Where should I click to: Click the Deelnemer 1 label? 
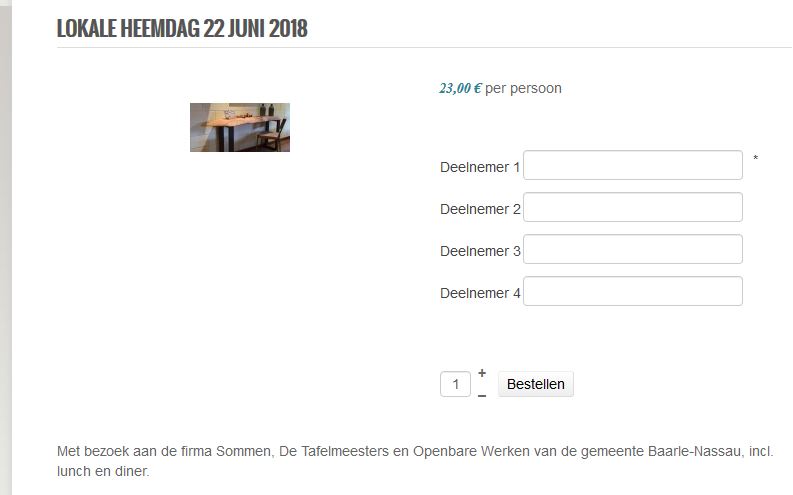pos(480,167)
